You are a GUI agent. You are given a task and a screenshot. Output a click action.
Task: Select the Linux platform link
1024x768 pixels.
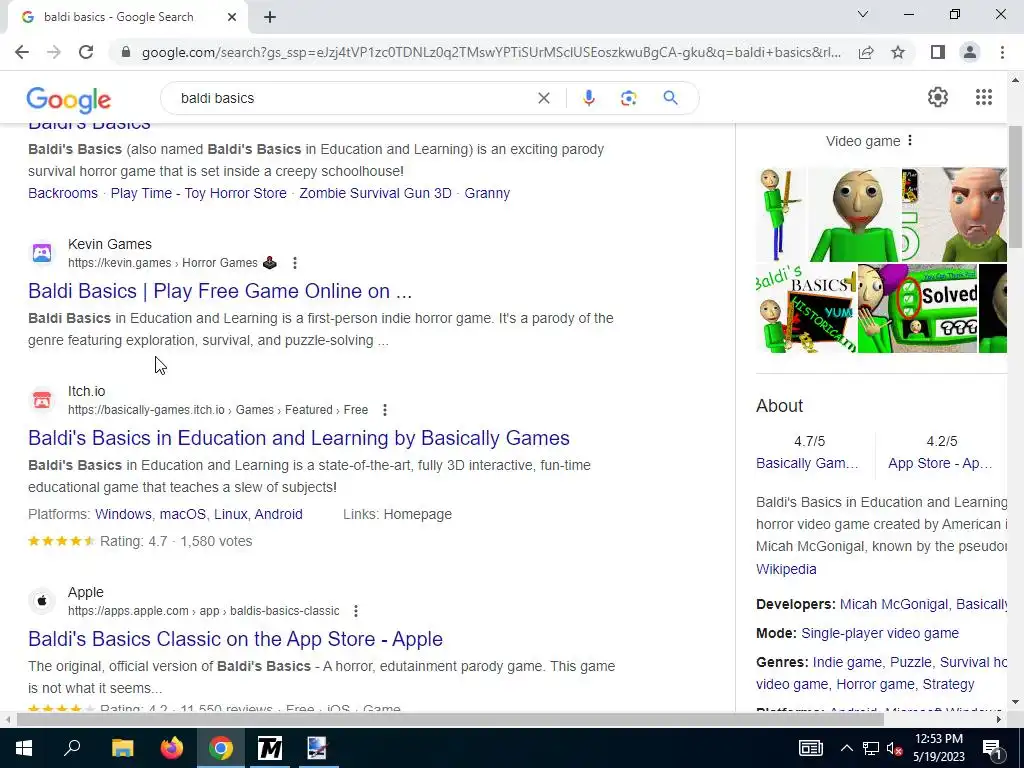(x=231, y=514)
